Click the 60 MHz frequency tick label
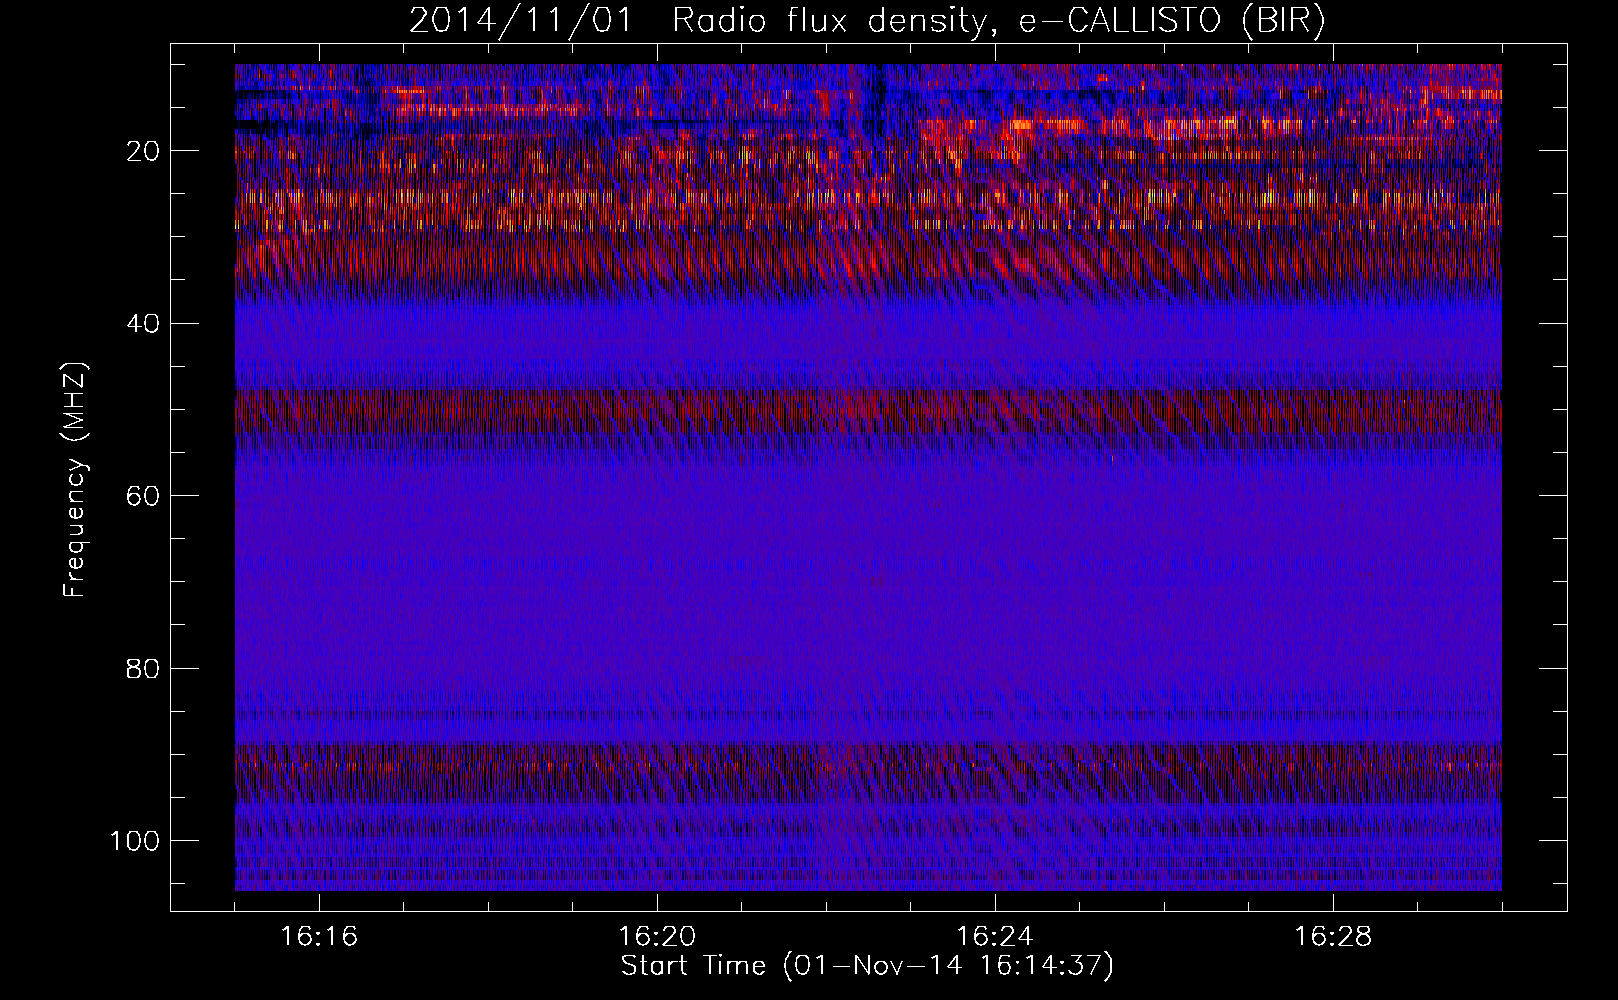 tap(143, 496)
